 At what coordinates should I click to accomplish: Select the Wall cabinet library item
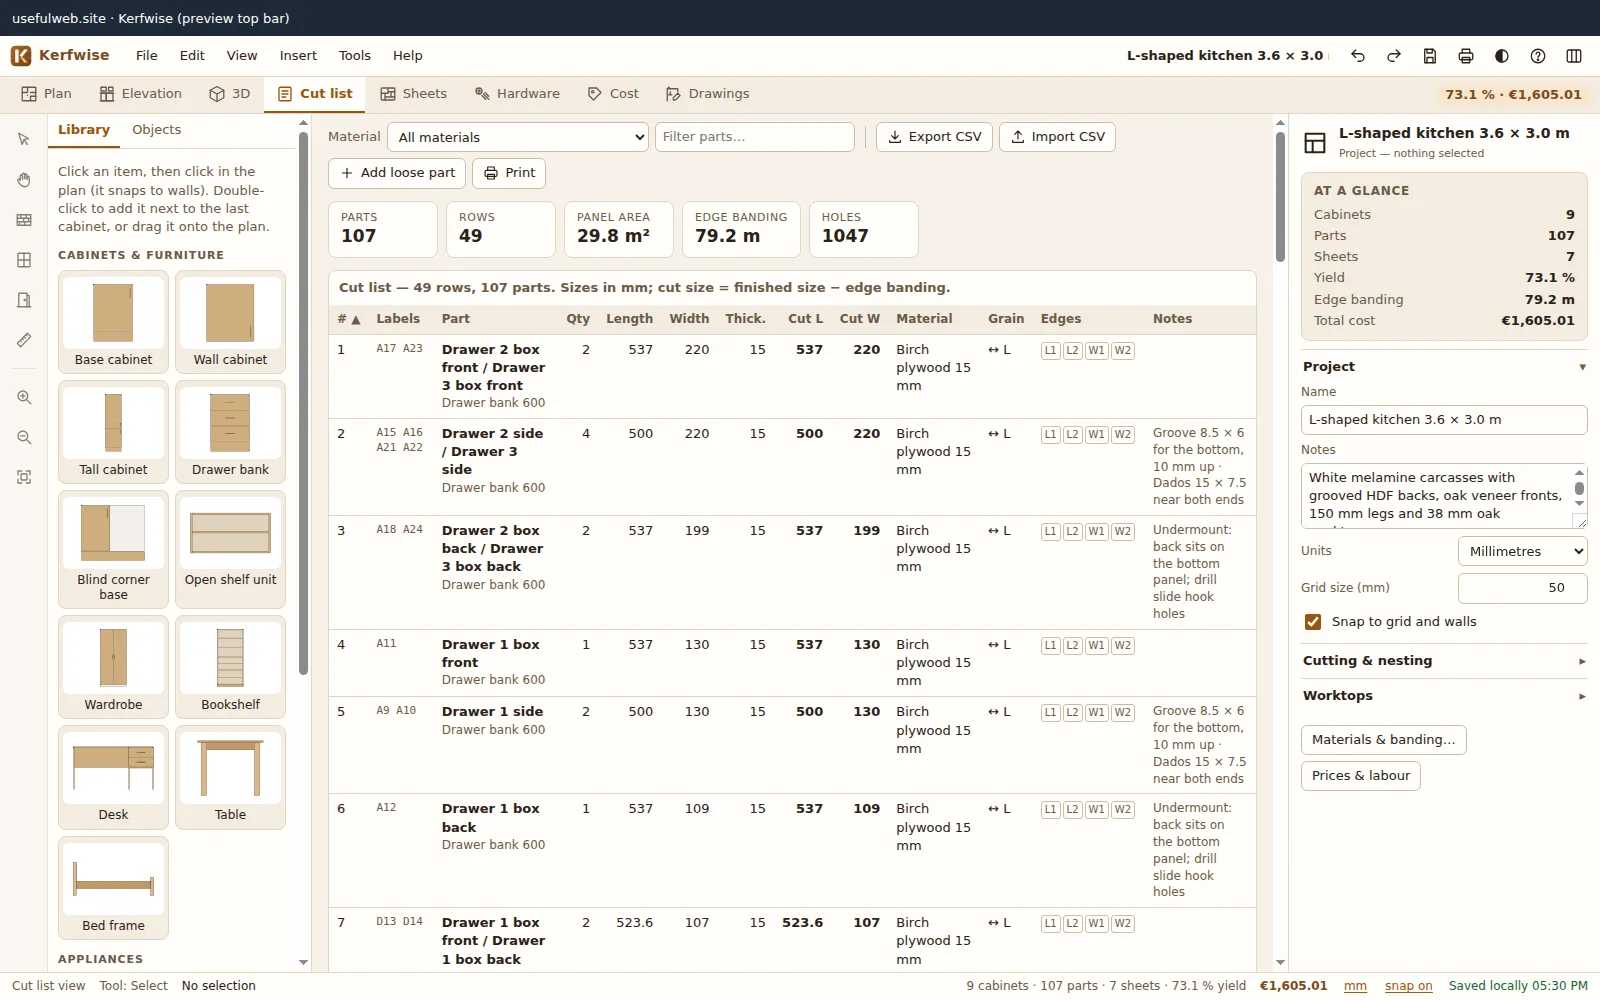pos(230,322)
